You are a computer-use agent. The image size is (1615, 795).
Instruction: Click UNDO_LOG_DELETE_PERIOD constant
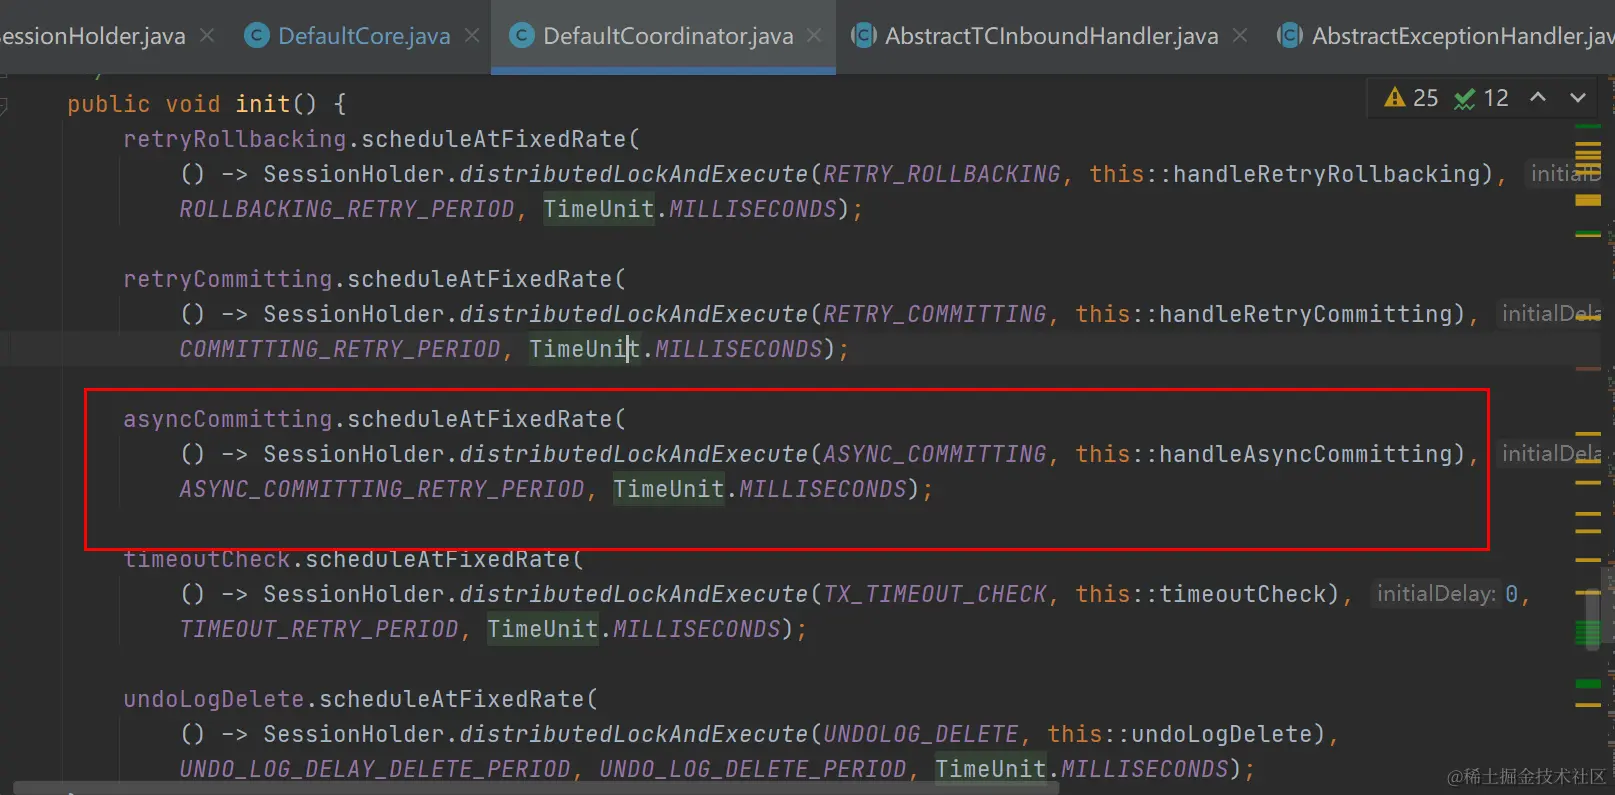point(752,769)
